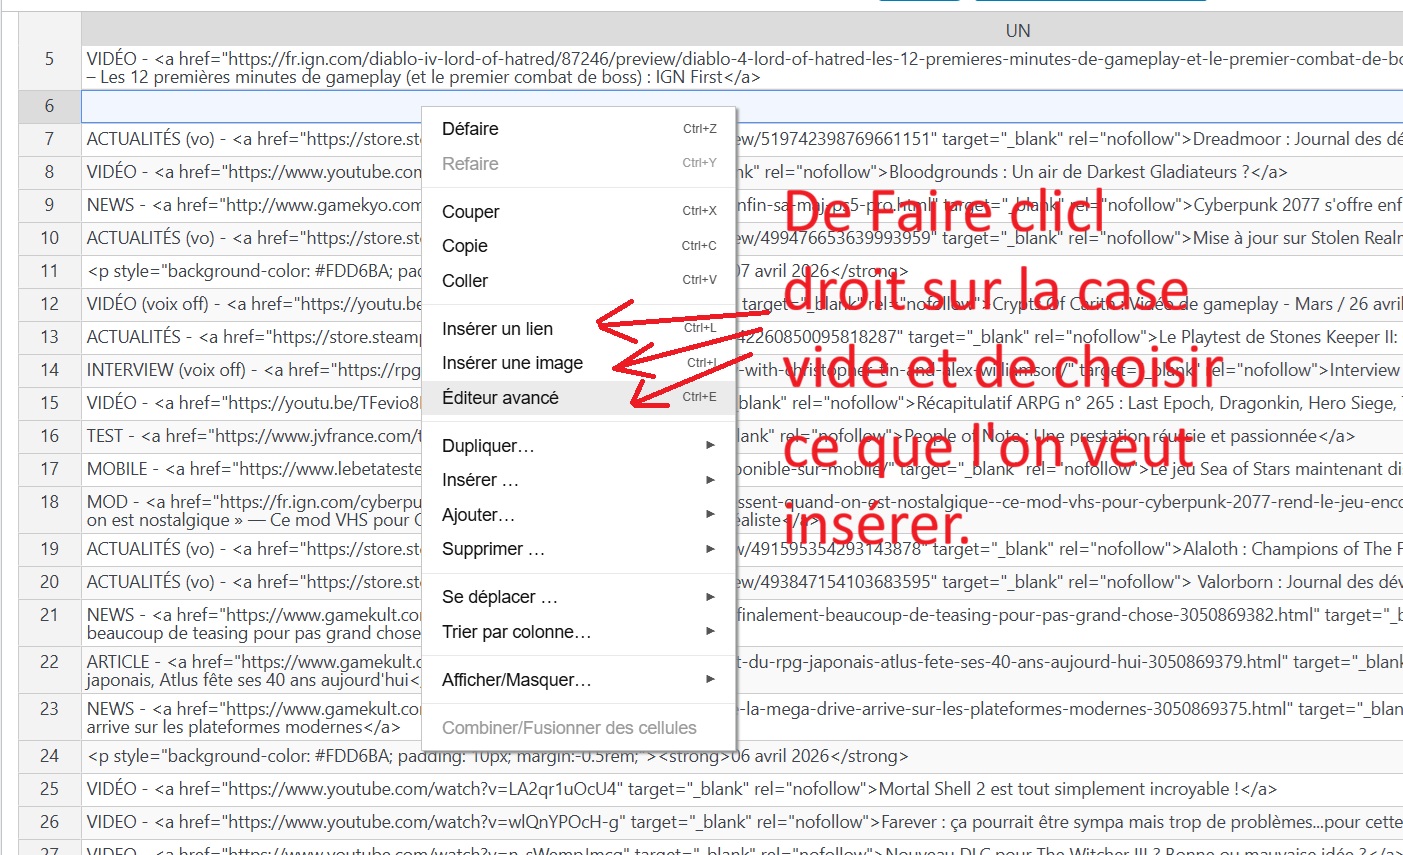Click the Mortal Shell 2 video cell
This screenshot has width=1403, height=855.
click(x=742, y=789)
